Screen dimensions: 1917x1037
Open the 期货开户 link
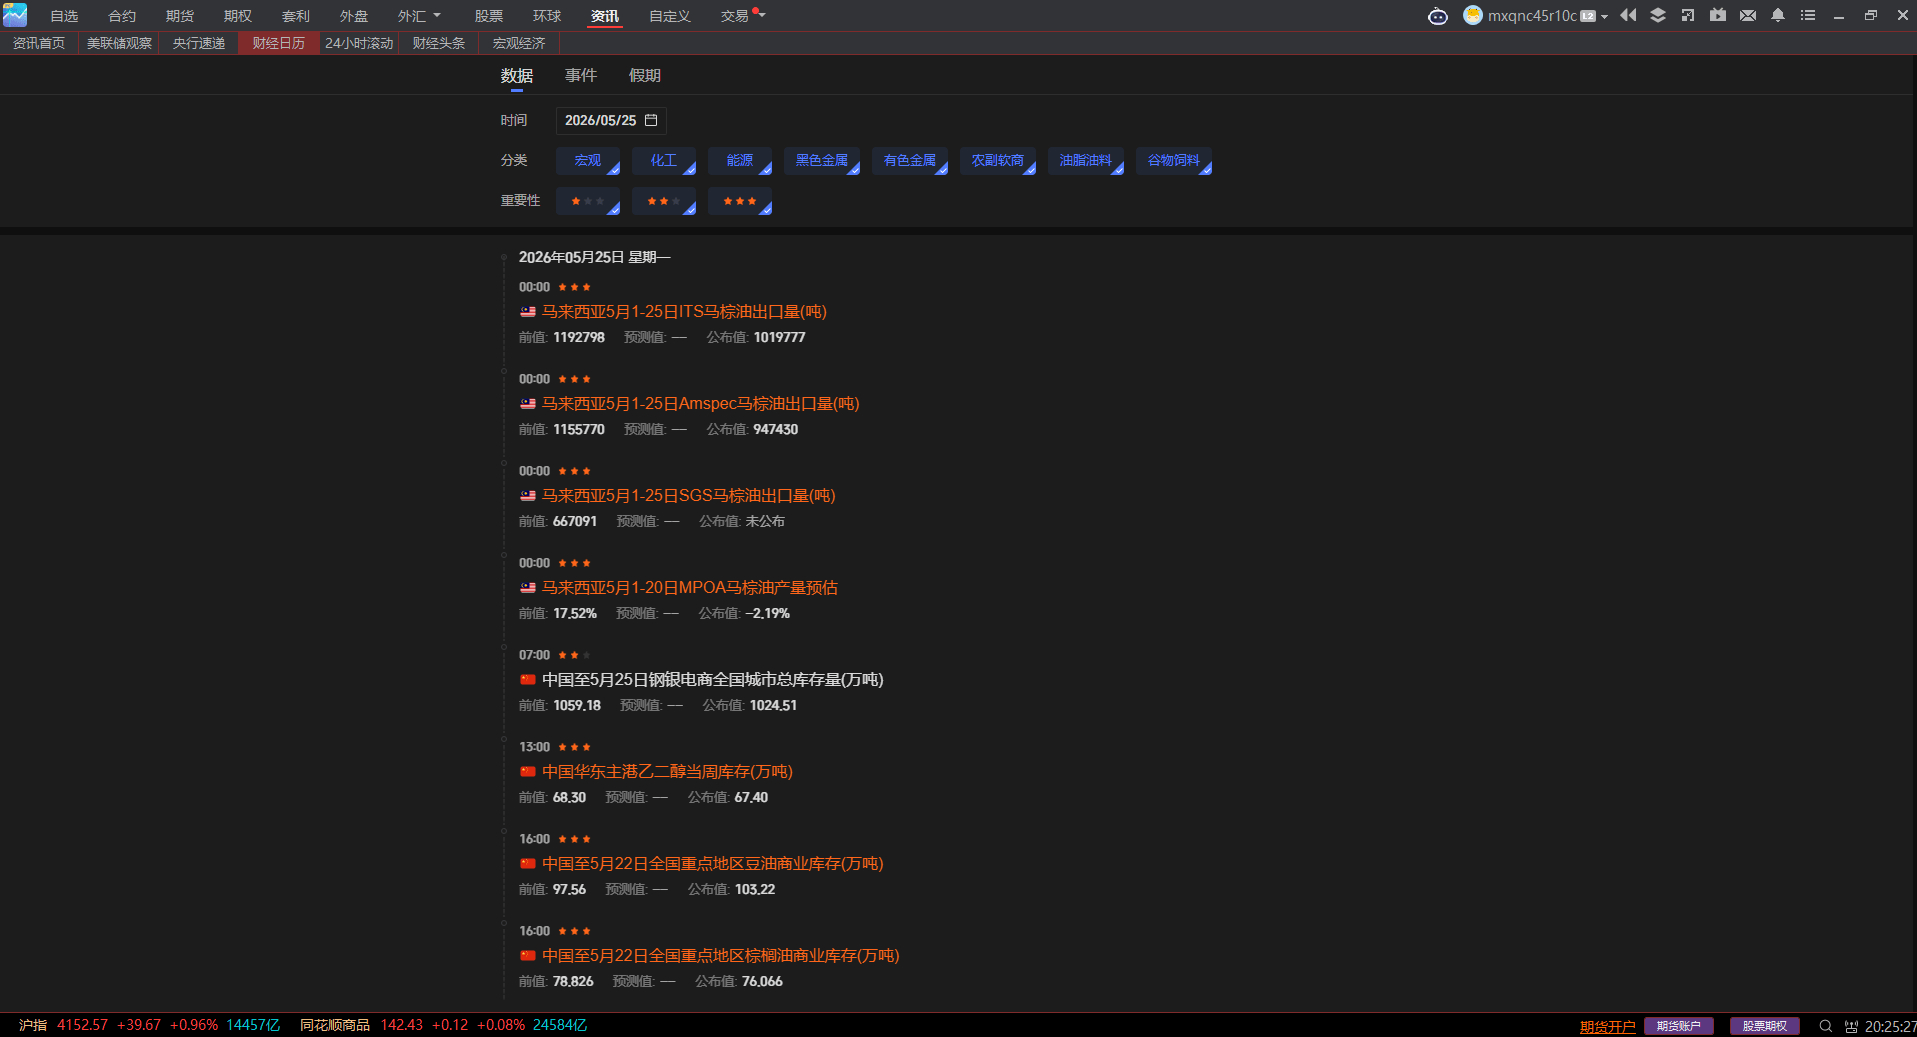pos(1608,1026)
